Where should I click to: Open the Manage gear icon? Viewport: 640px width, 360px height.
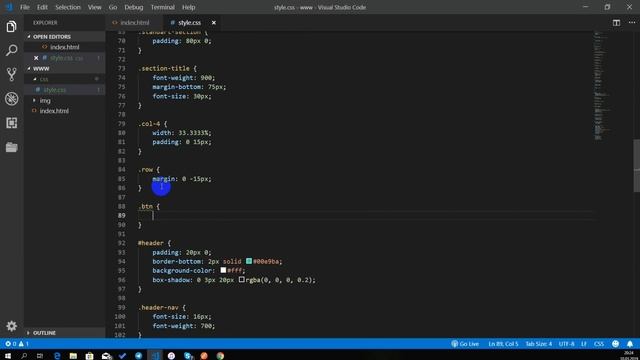(x=11, y=326)
